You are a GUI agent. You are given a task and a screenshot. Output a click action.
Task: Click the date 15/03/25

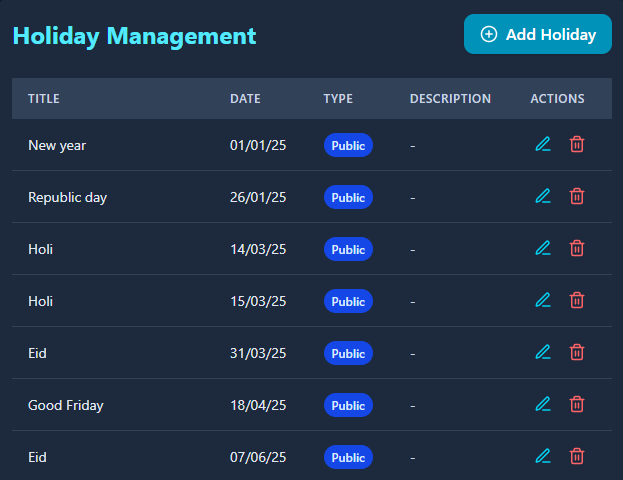pos(258,302)
